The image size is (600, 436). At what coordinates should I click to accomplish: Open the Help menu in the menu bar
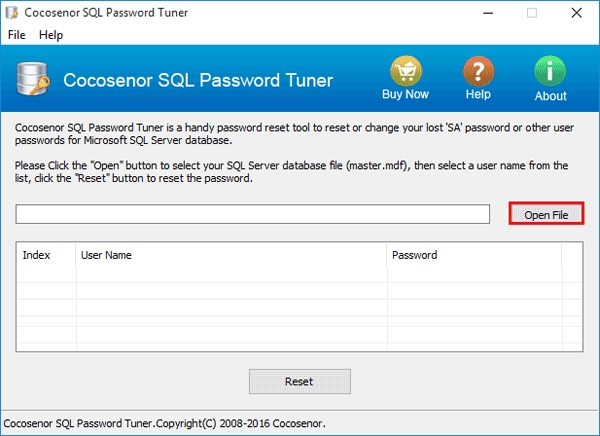[51, 35]
